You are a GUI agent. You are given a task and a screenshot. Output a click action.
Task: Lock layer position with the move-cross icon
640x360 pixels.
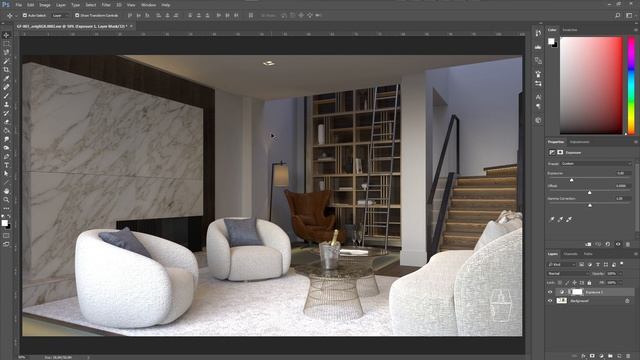point(574,282)
